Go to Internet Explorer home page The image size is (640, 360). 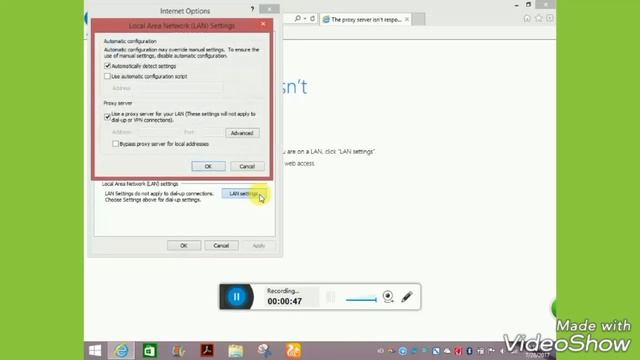527,18
